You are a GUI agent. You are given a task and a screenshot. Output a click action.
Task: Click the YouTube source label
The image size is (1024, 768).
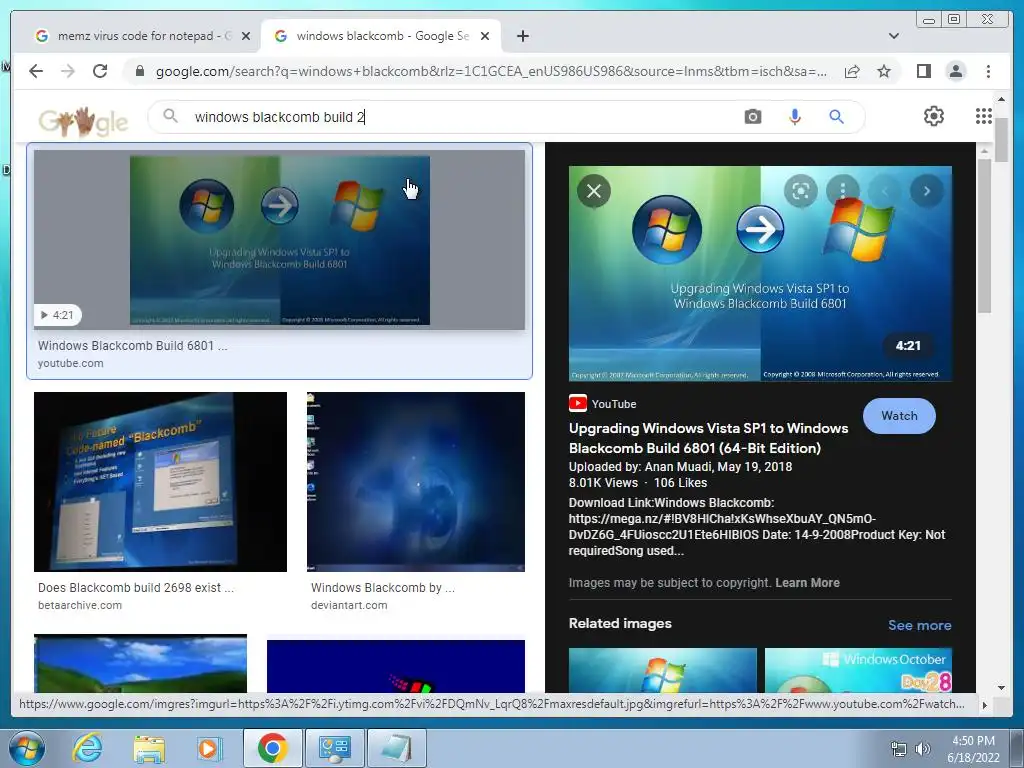[x=613, y=404]
